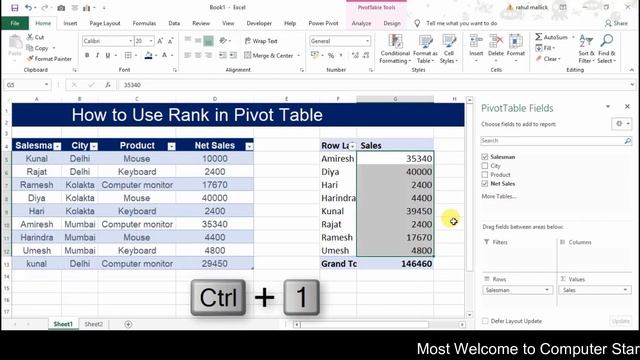Viewport: 640px width, 360px height.
Task: Uncheck the Salesman field checkbox
Action: pos(485,157)
